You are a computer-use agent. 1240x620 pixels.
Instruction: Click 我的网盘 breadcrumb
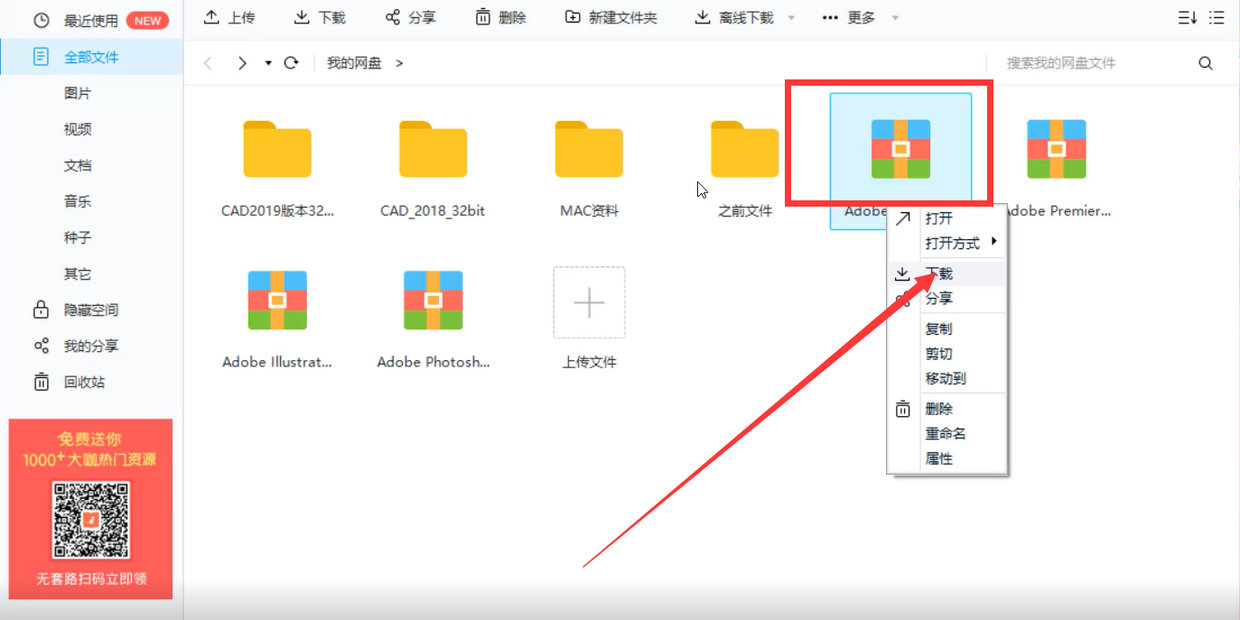(x=354, y=63)
